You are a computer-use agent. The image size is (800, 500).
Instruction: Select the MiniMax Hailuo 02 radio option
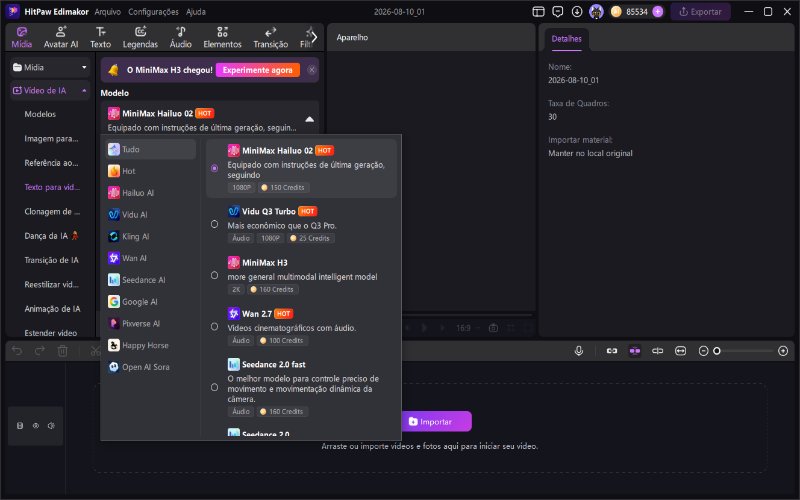214,168
